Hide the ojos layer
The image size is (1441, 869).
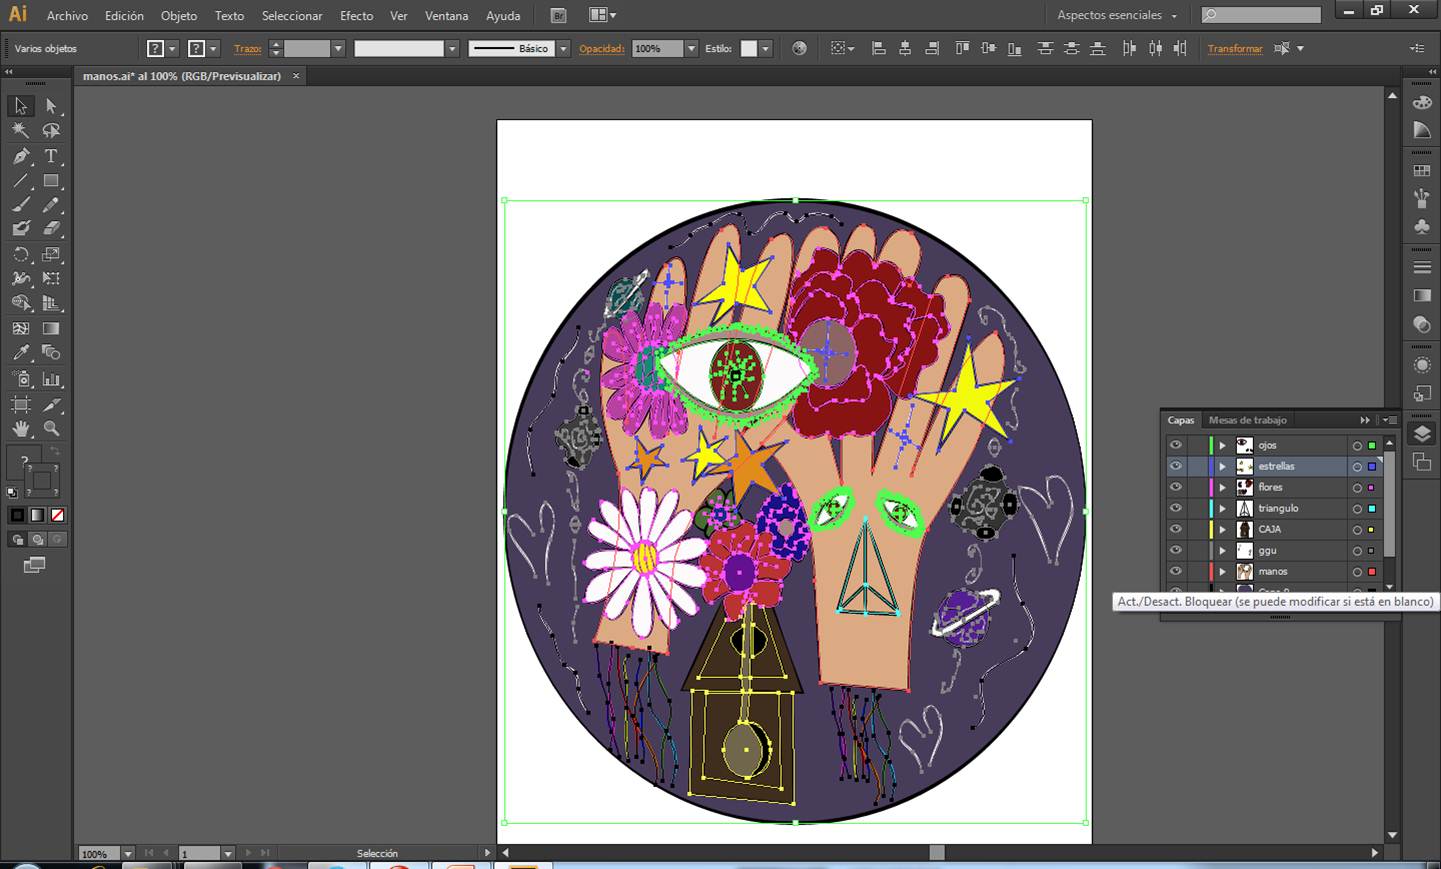pos(1176,445)
